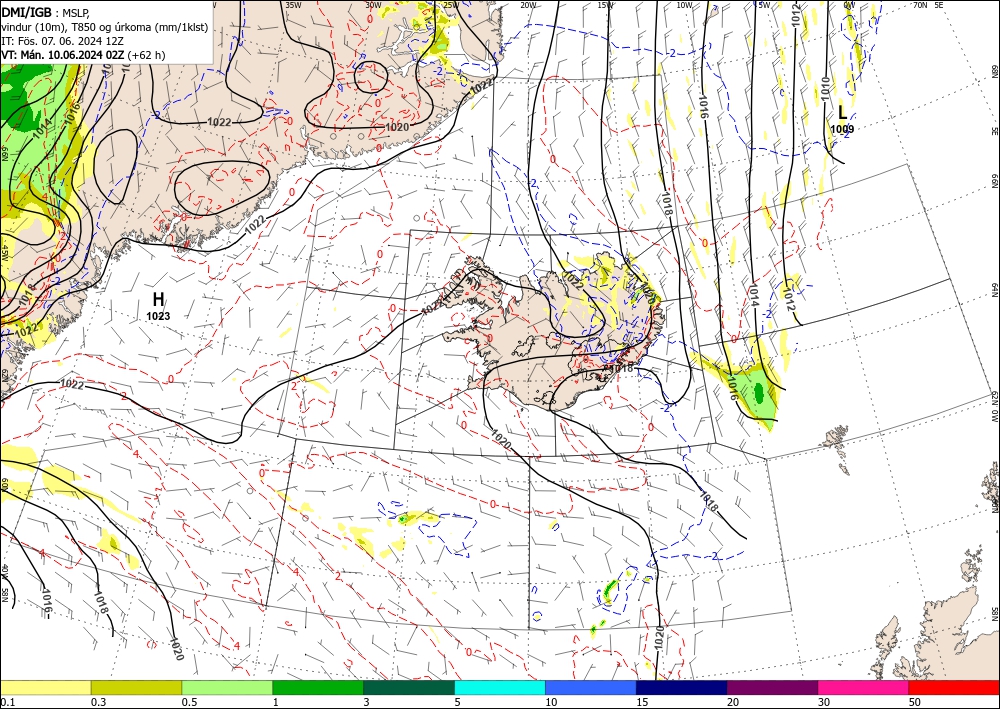This screenshot has width=1000, height=709.
Task: Click the legend value "0.5"
Action: coord(189,702)
